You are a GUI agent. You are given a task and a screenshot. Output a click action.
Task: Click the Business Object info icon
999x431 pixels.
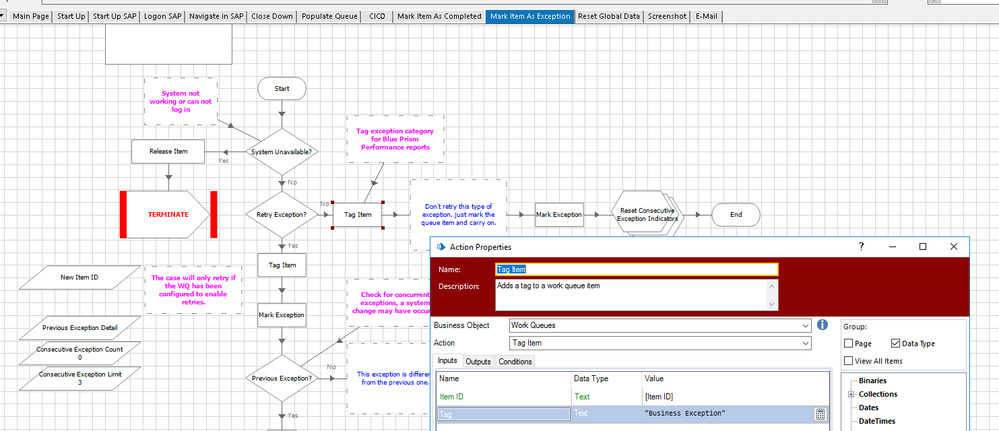(x=822, y=325)
